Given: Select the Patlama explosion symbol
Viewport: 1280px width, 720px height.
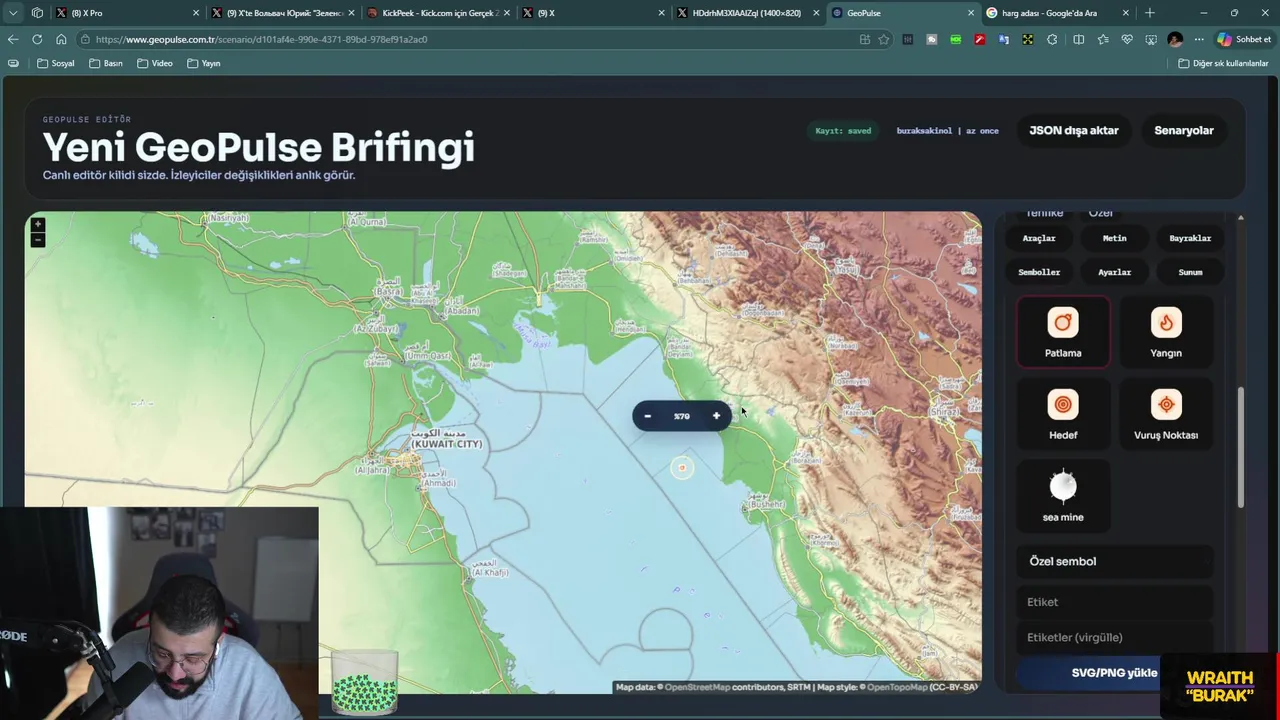Looking at the screenshot, I should (1063, 332).
